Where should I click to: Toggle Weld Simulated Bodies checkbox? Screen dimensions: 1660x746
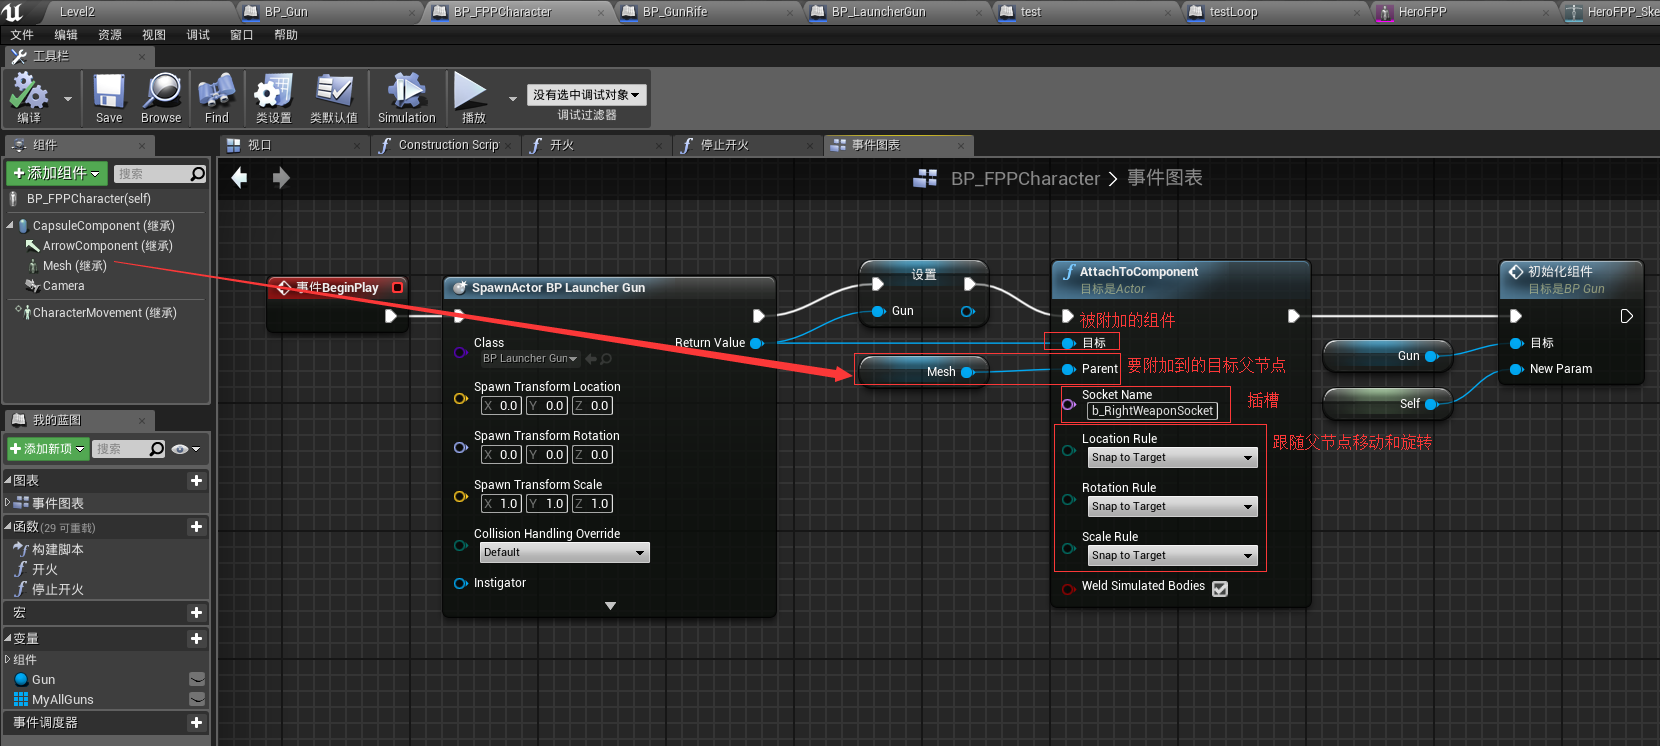(x=1220, y=589)
